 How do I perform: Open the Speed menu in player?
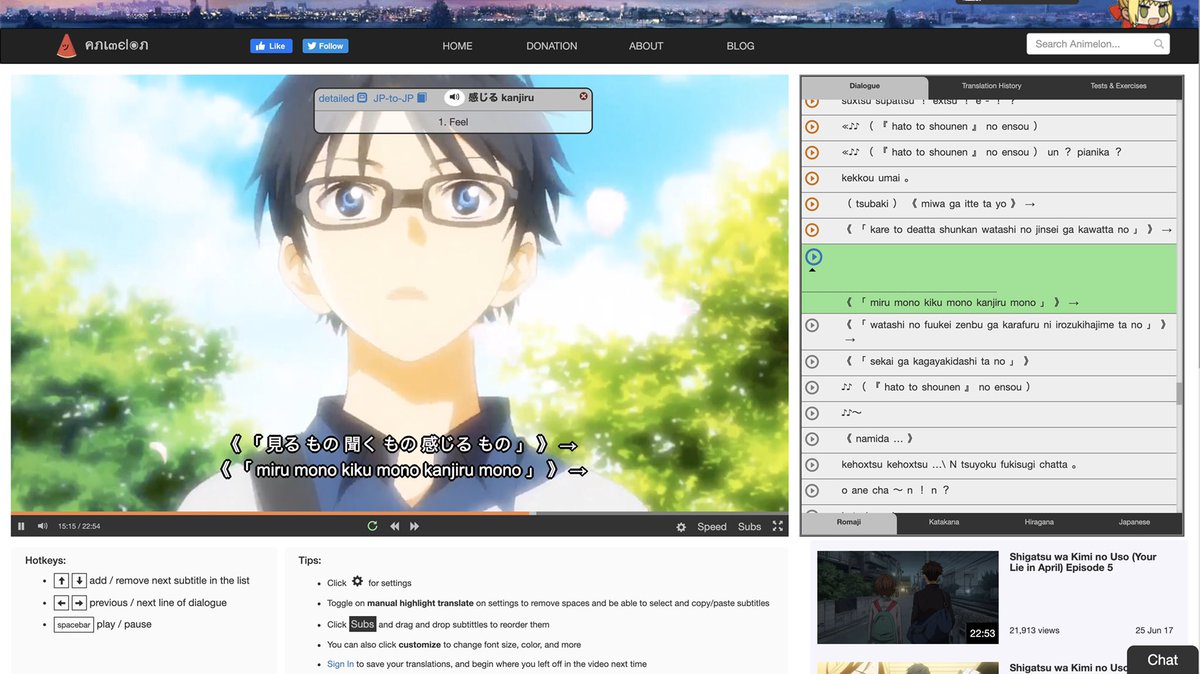pyautogui.click(x=712, y=527)
